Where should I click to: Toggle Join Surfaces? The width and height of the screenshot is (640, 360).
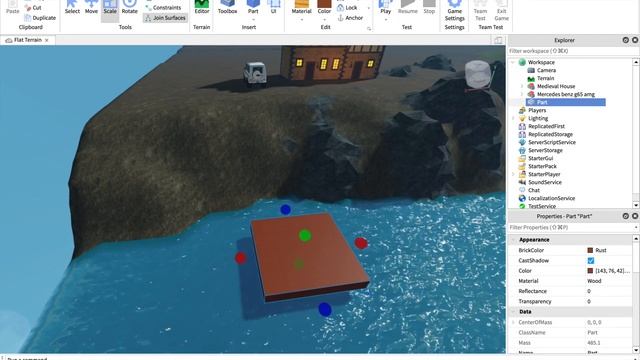point(165,18)
